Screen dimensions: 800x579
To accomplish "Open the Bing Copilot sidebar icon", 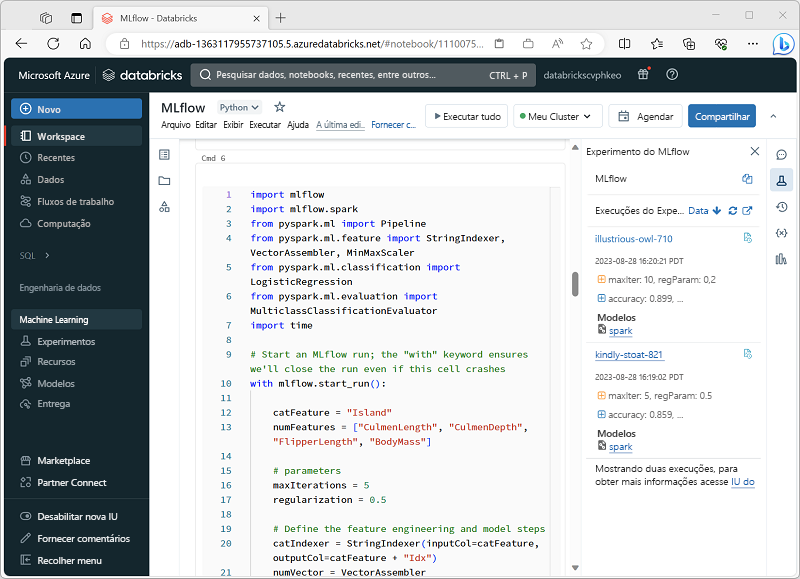I will [783, 44].
